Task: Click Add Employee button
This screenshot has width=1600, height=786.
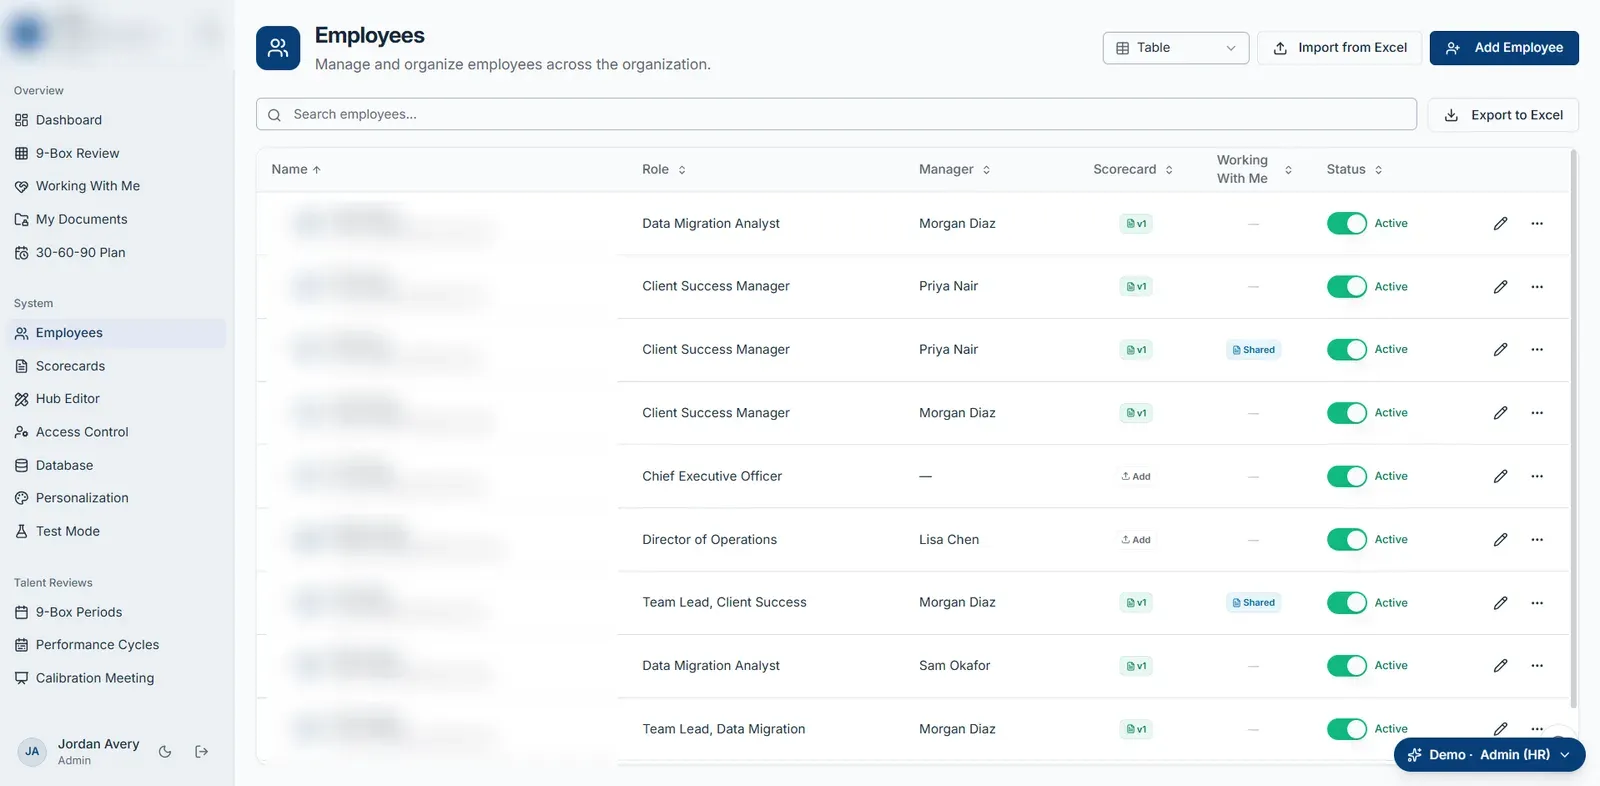Action: (1504, 48)
